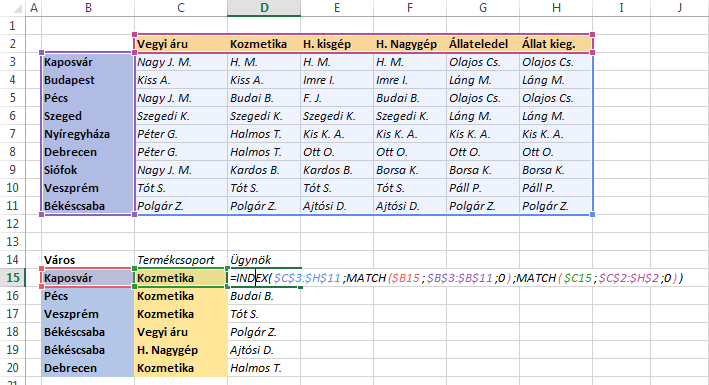The height and width of the screenshot is (385, 709).
Task: Click the Siófok city cell
Action: [88, 170]
